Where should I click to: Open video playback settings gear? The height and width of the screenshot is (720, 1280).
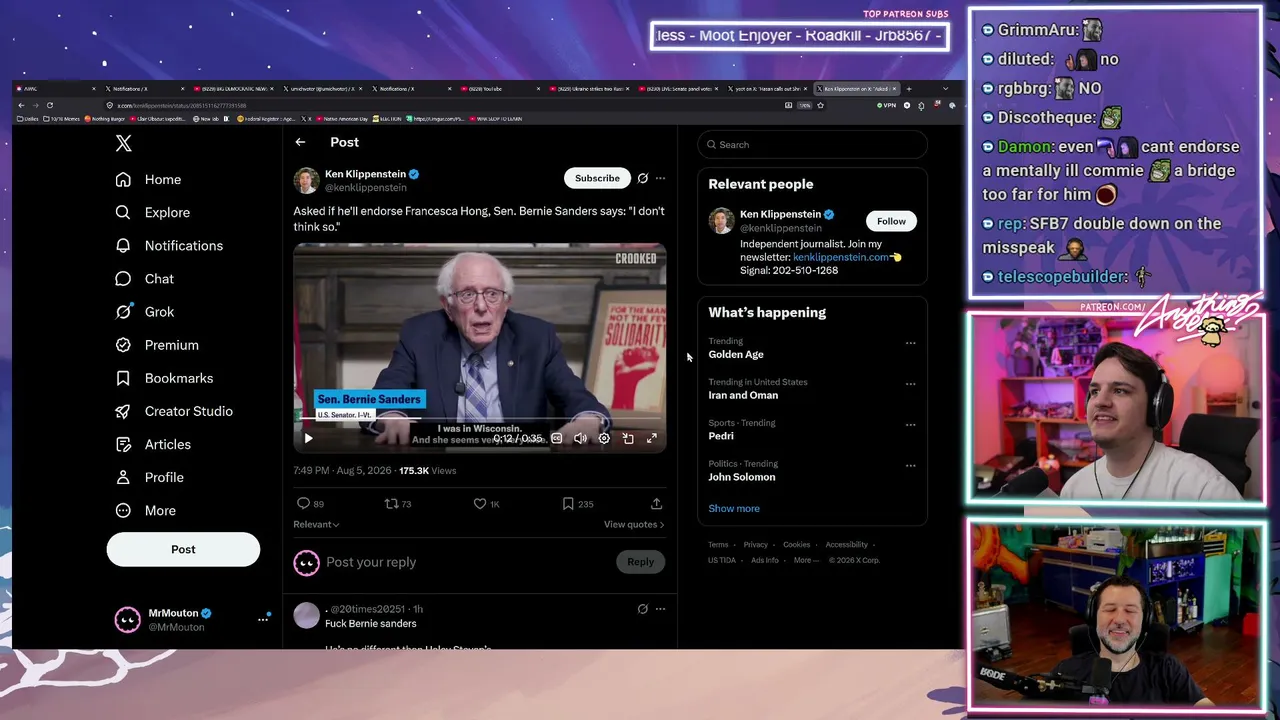(x=604, y=438)
